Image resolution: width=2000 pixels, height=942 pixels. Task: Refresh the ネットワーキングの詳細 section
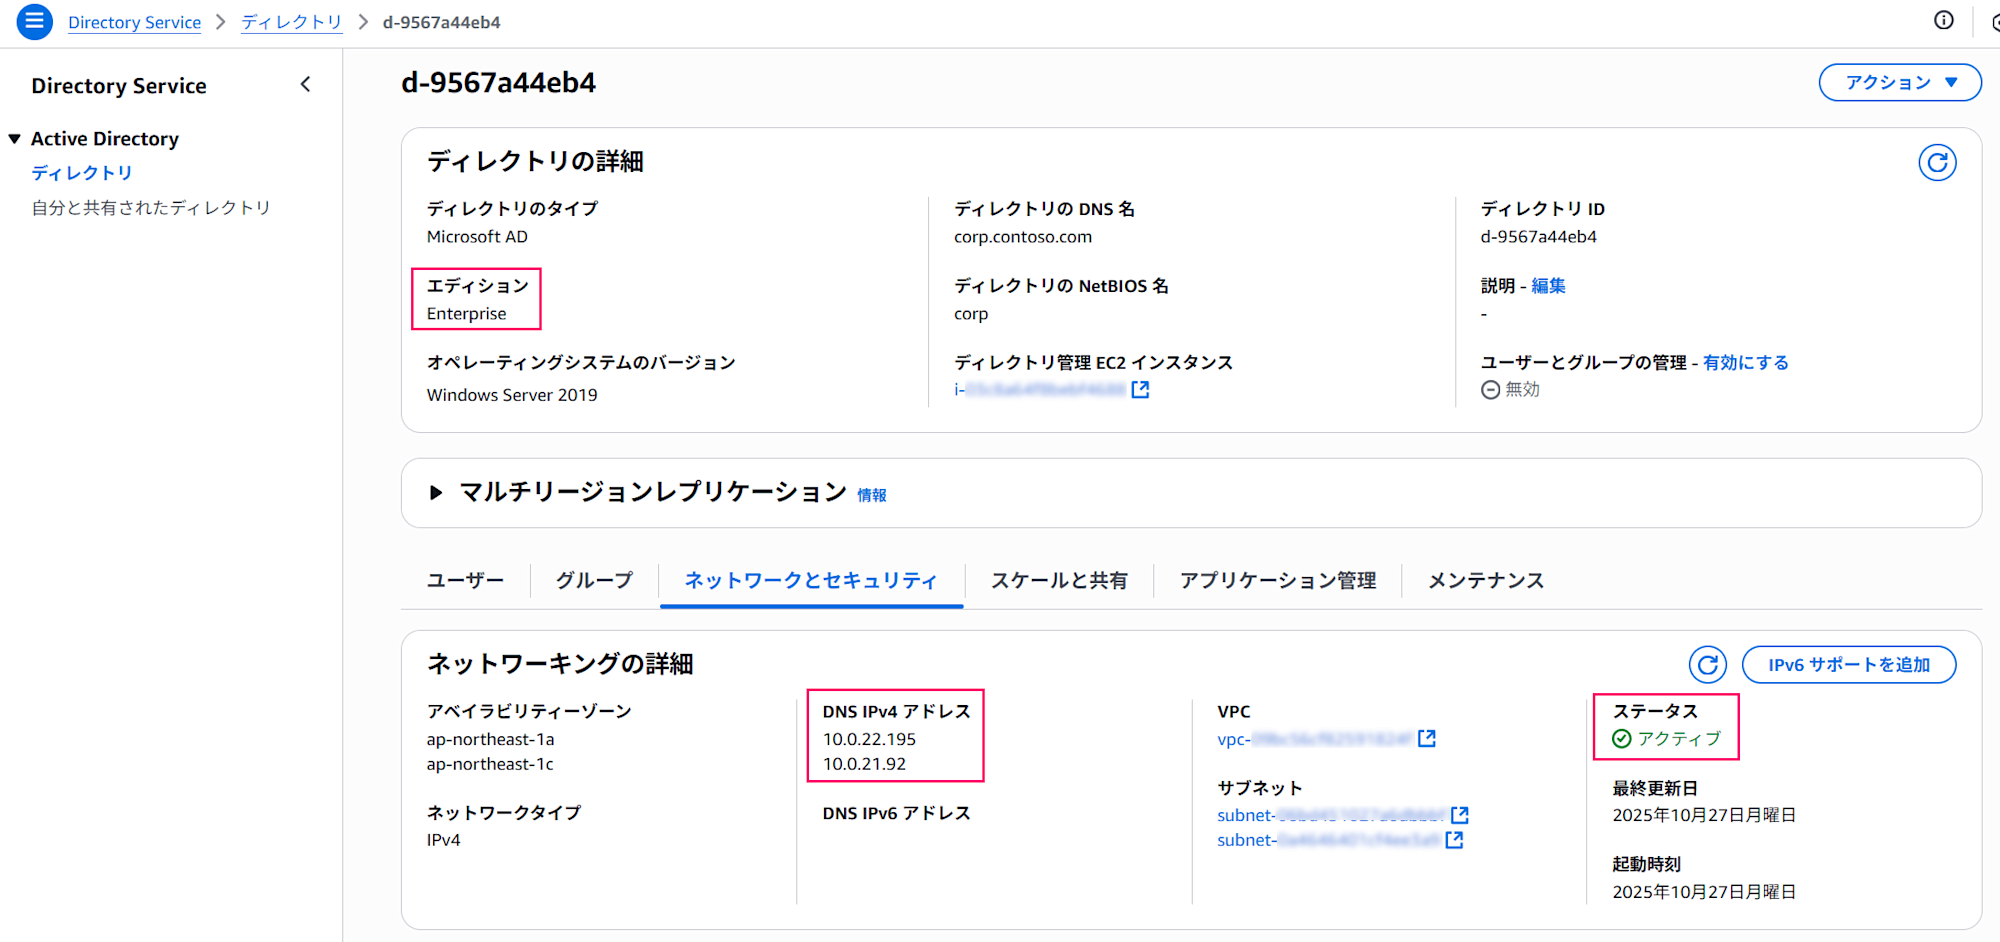coord(1707,664)
